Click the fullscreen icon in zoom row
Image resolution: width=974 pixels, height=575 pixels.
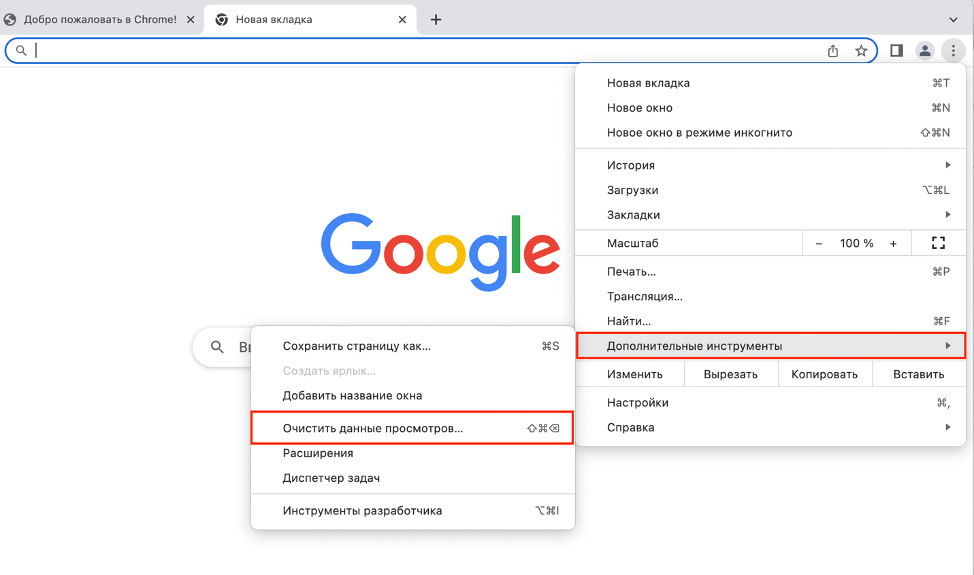pos(938,243)
